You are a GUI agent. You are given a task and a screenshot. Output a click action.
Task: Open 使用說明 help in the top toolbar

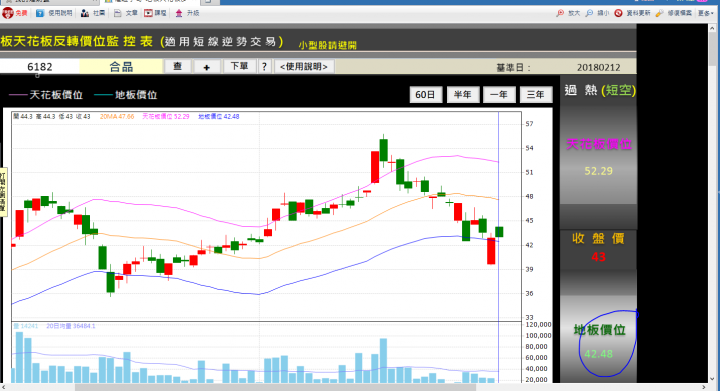55,13
